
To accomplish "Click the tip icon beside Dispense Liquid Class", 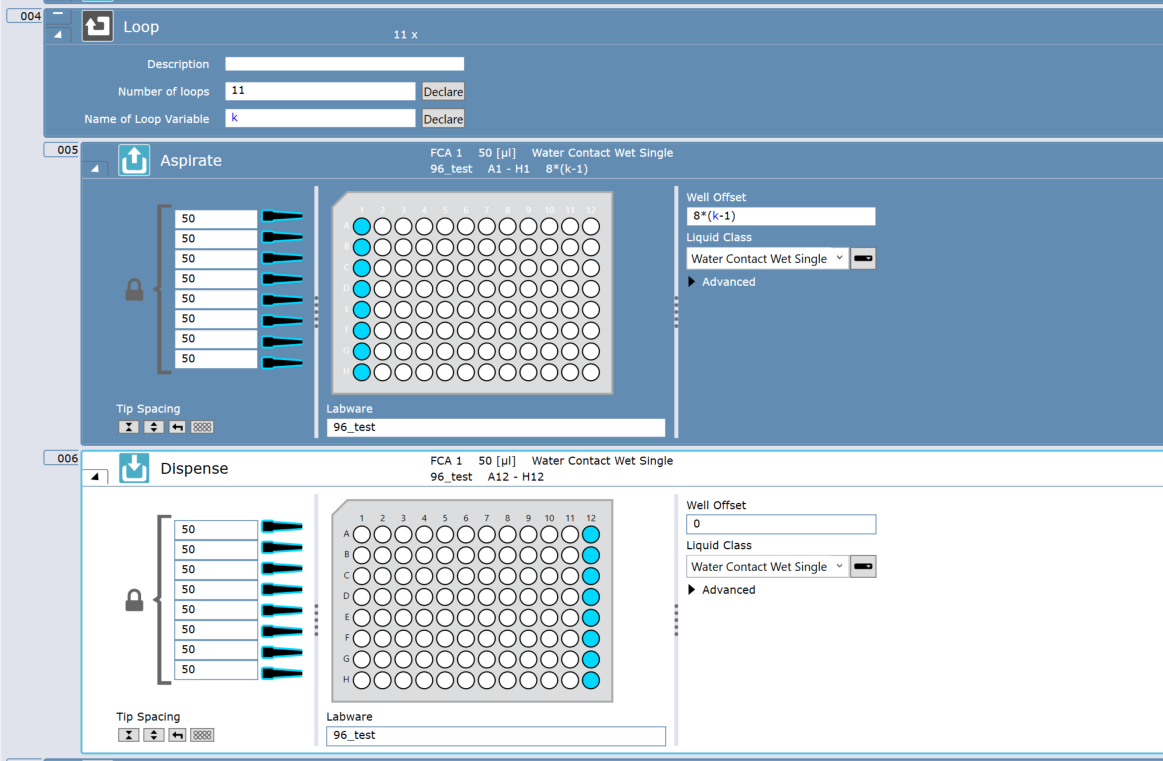I will point(863,567).
